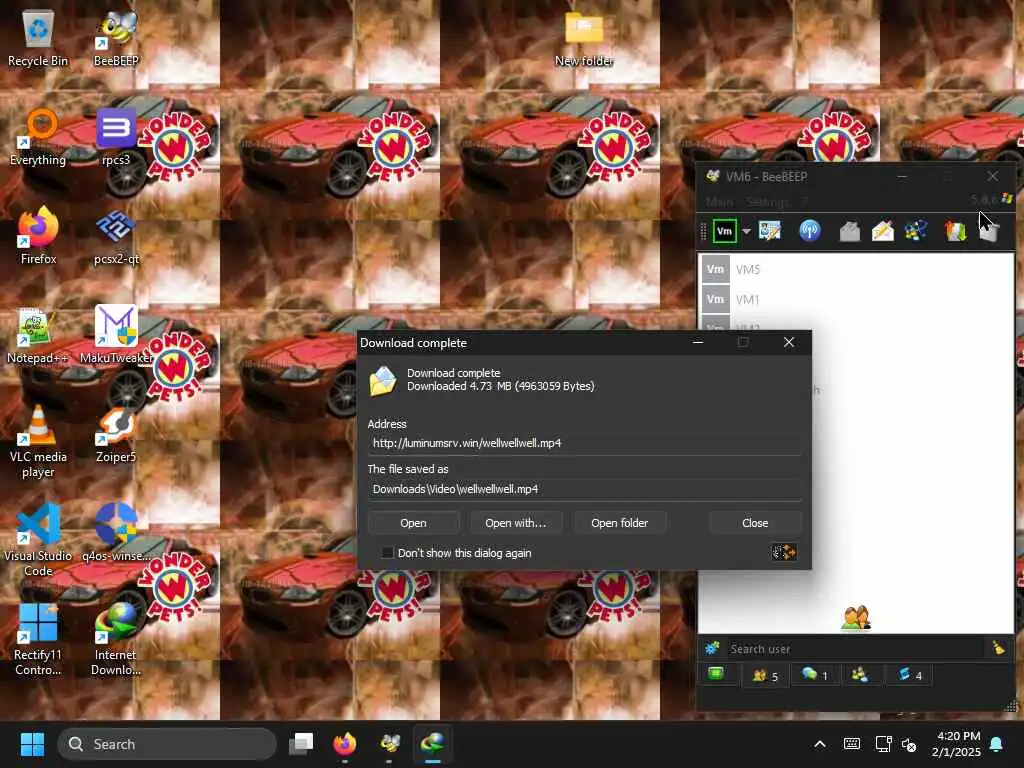Screen dimensions: 1024x768
Task: Click the group chat icon with question mark
Action: coord(916,231)
